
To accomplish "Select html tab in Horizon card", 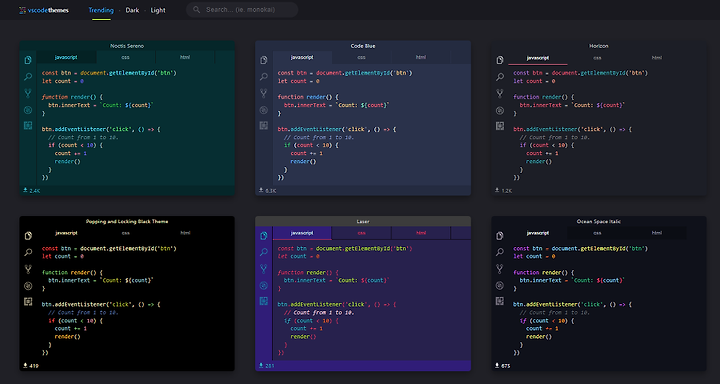I will pyautogui.click(x=657, y=58).
